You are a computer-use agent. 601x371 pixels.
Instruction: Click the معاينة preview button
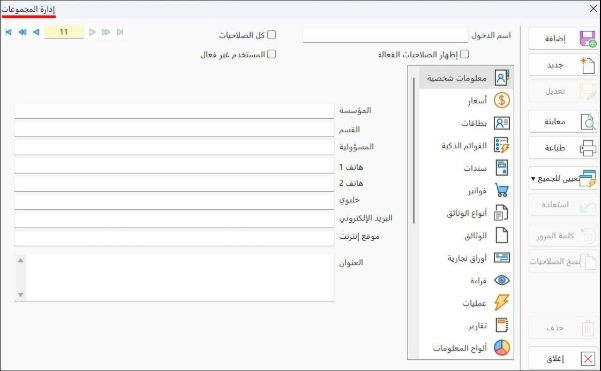point(563,121)
